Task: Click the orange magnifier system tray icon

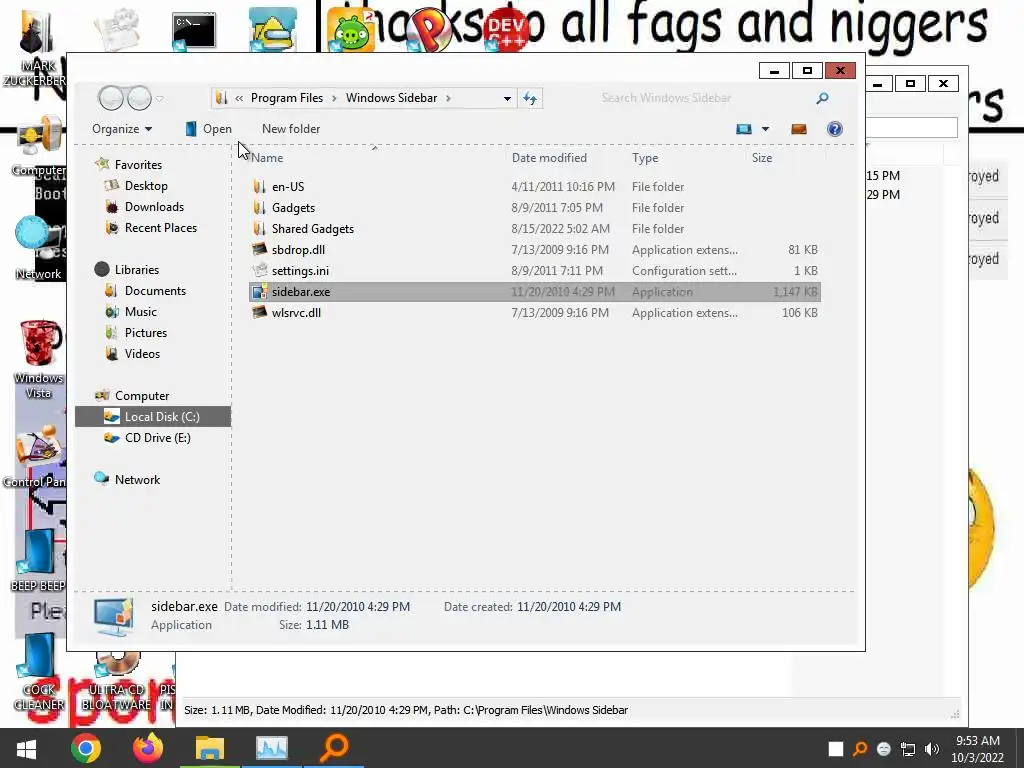Action: click(860, 749)
